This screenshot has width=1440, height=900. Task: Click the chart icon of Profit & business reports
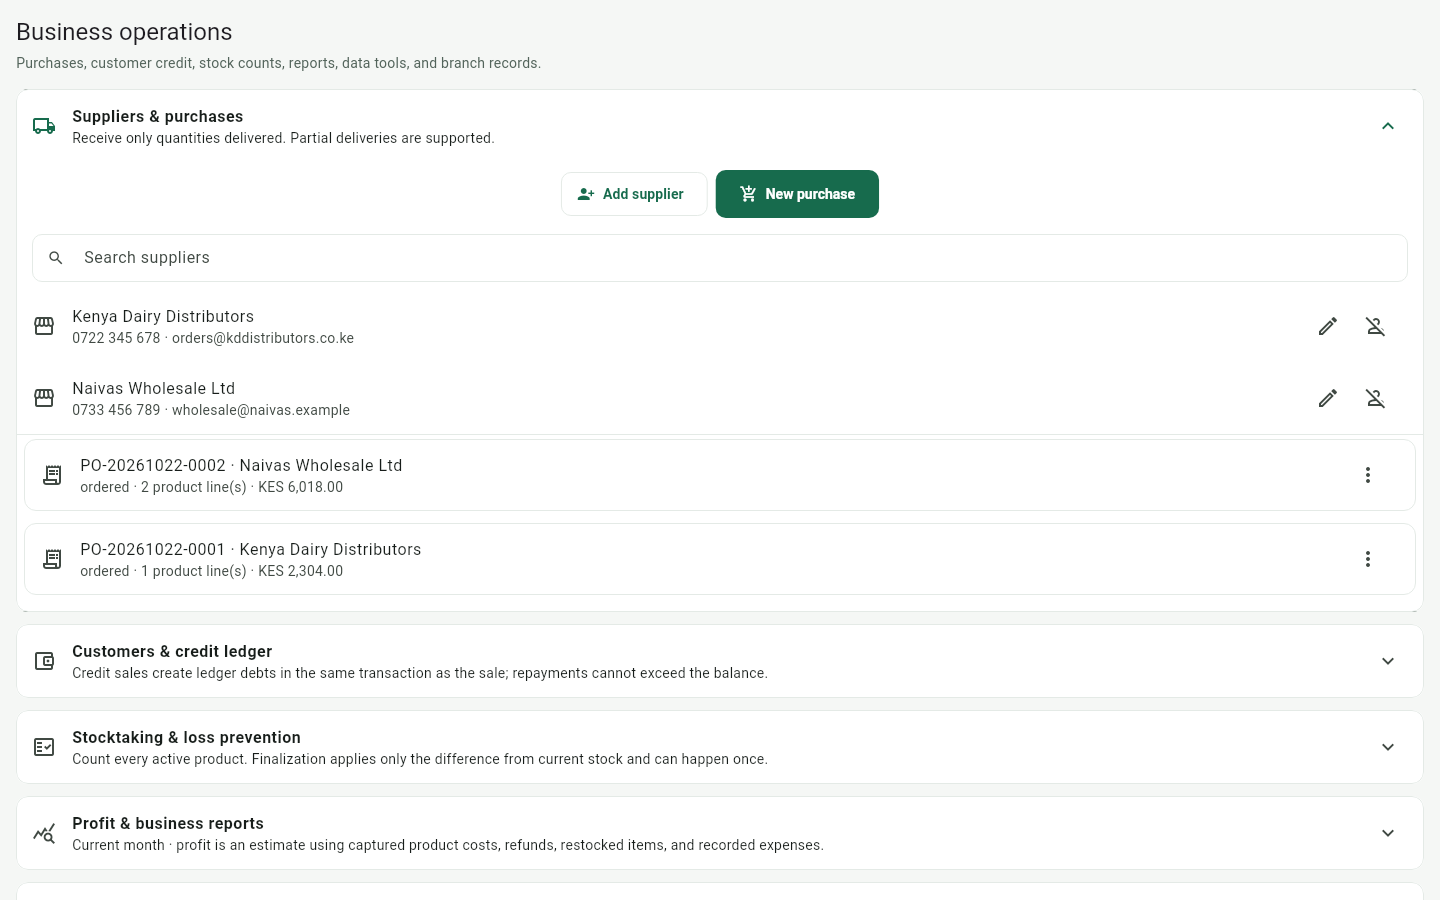44,833
